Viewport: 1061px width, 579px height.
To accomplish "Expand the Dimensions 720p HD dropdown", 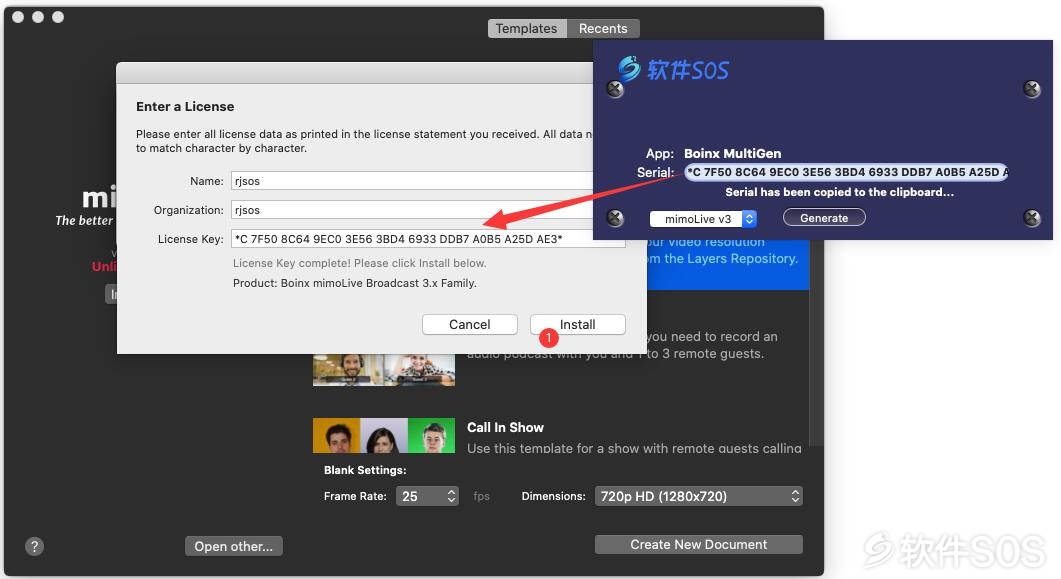I will click(x=698, y=496).
